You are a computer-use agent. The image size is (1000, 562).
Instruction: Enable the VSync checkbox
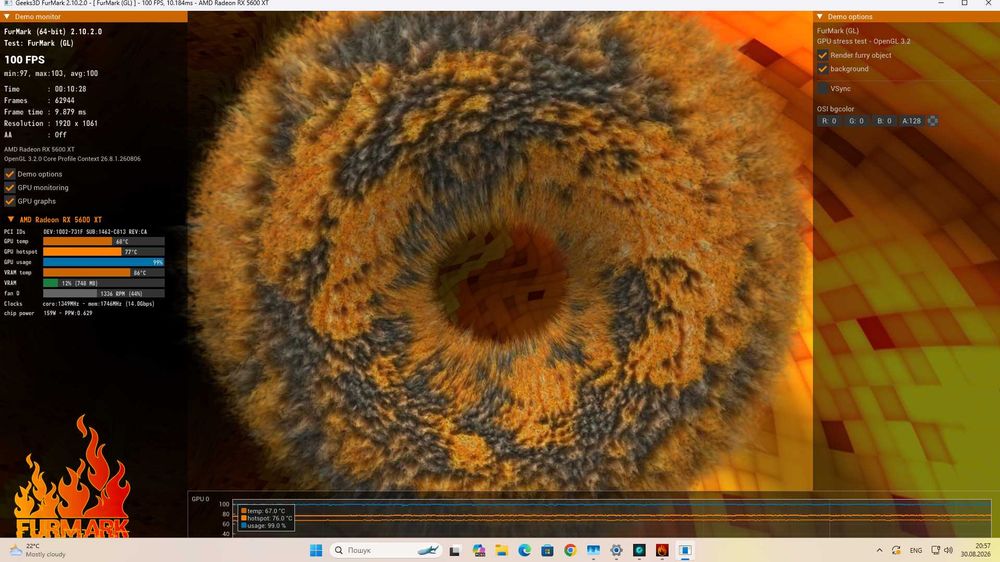[x=823, y=88]
